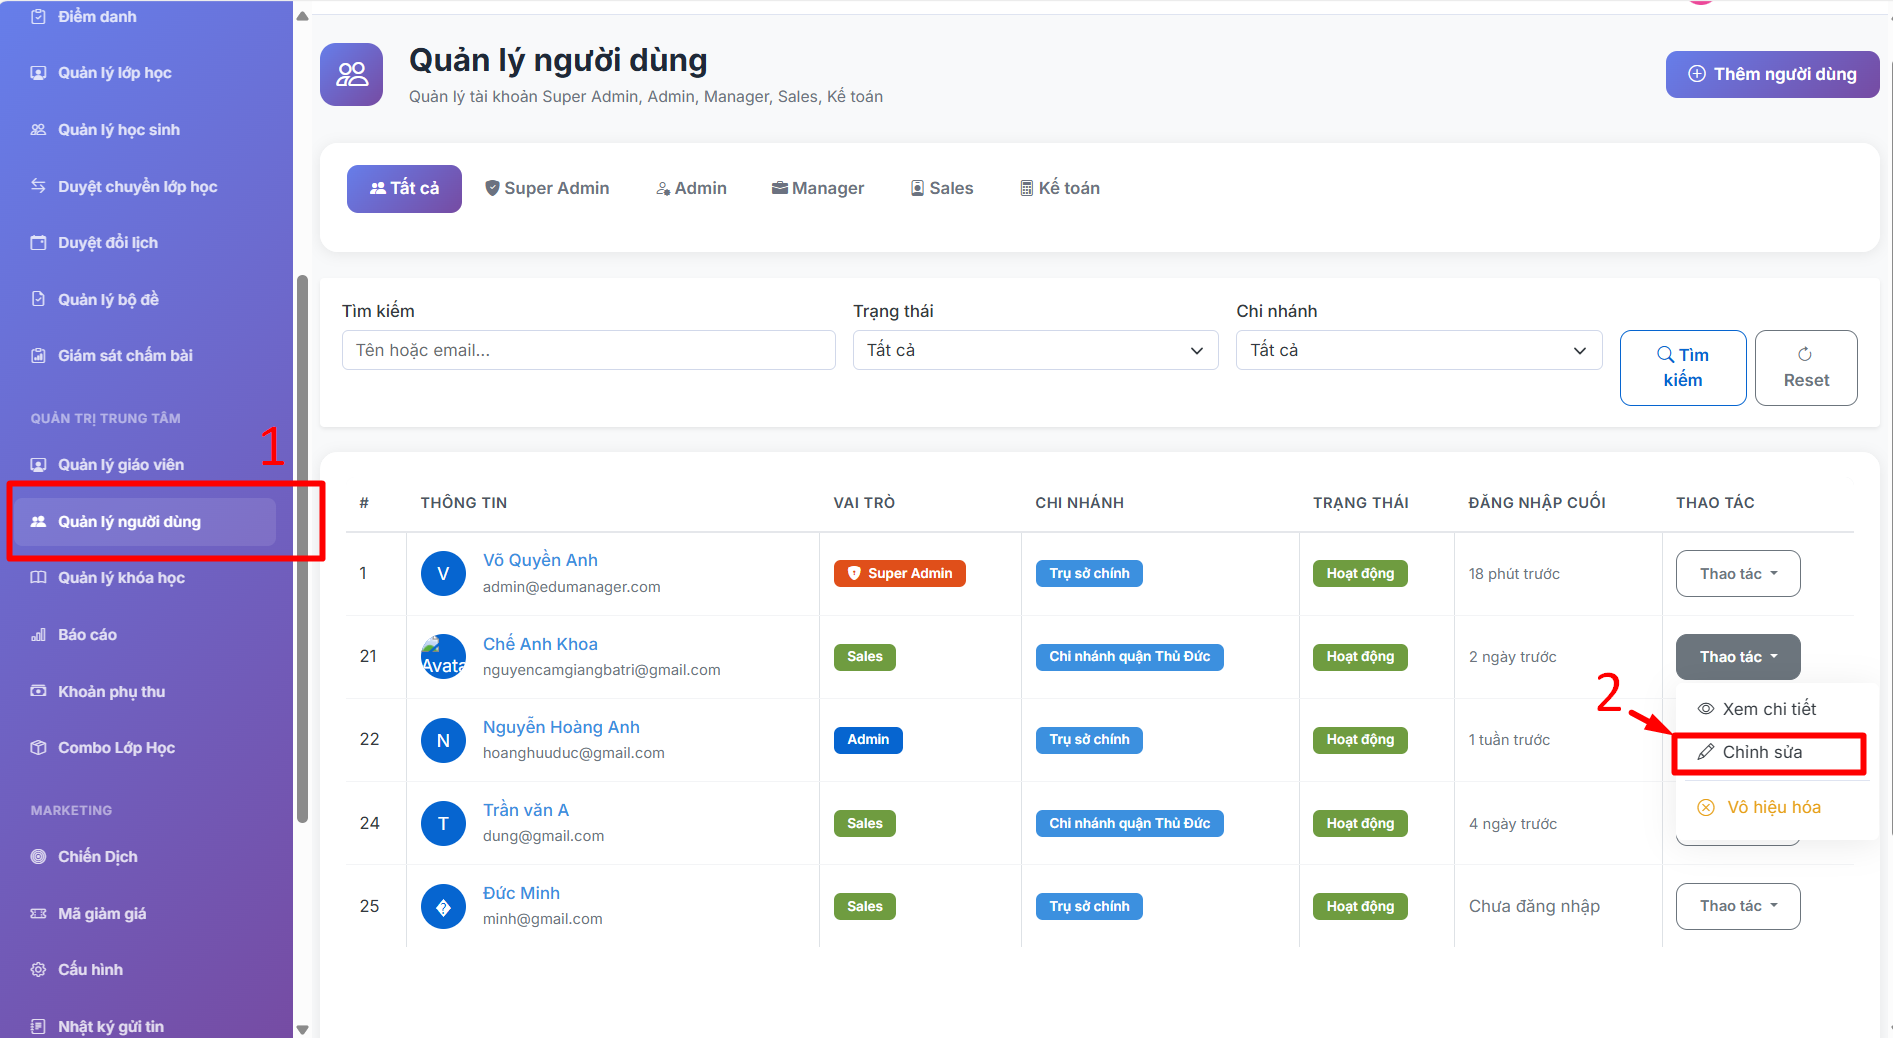Switch to the Super Admin tab
This screenshot has height=1038, width=1893.
547,188
